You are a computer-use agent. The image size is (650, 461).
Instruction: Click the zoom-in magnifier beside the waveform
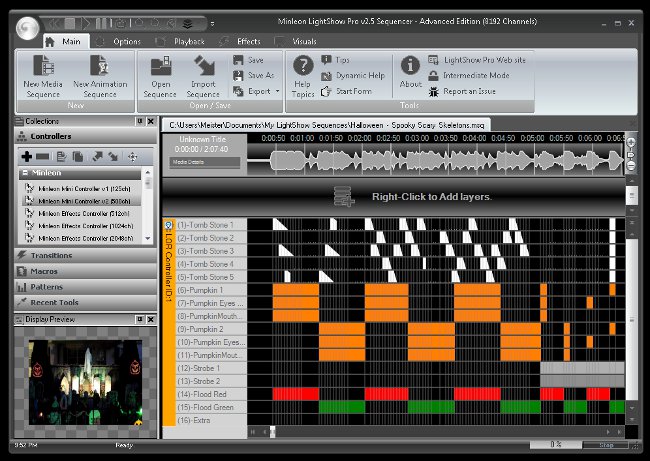[631, 142]
